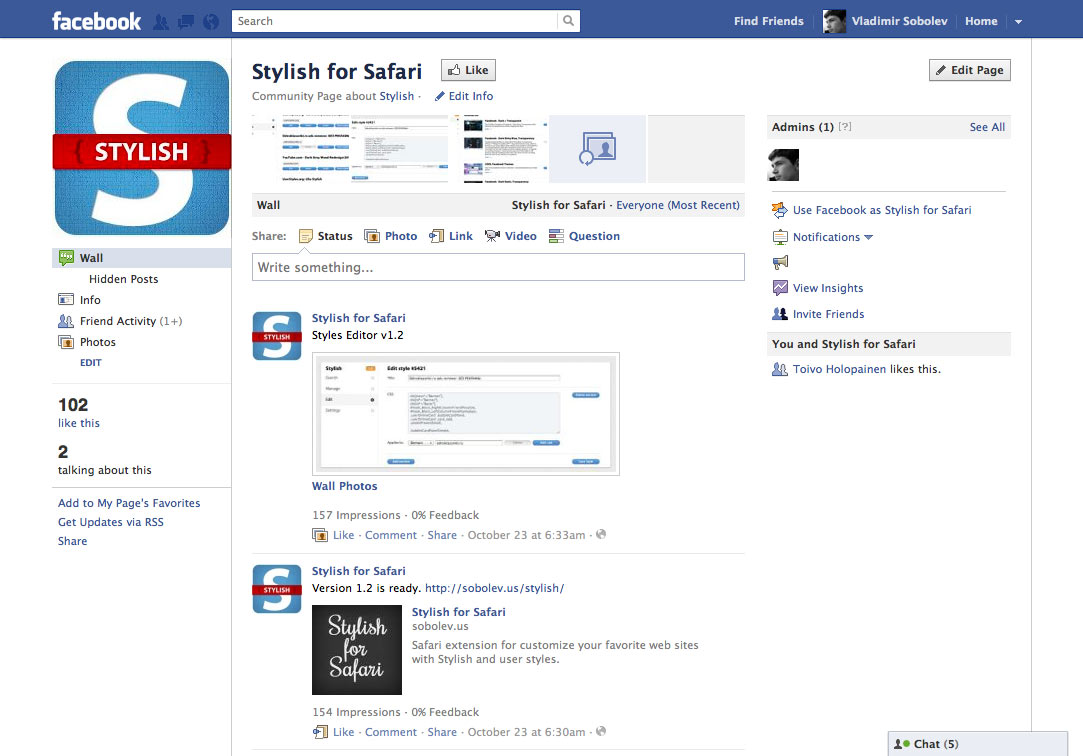This screenshot has width=1083, height=756.
Task: Click the search magnifier icon
Action: point(568,20)
